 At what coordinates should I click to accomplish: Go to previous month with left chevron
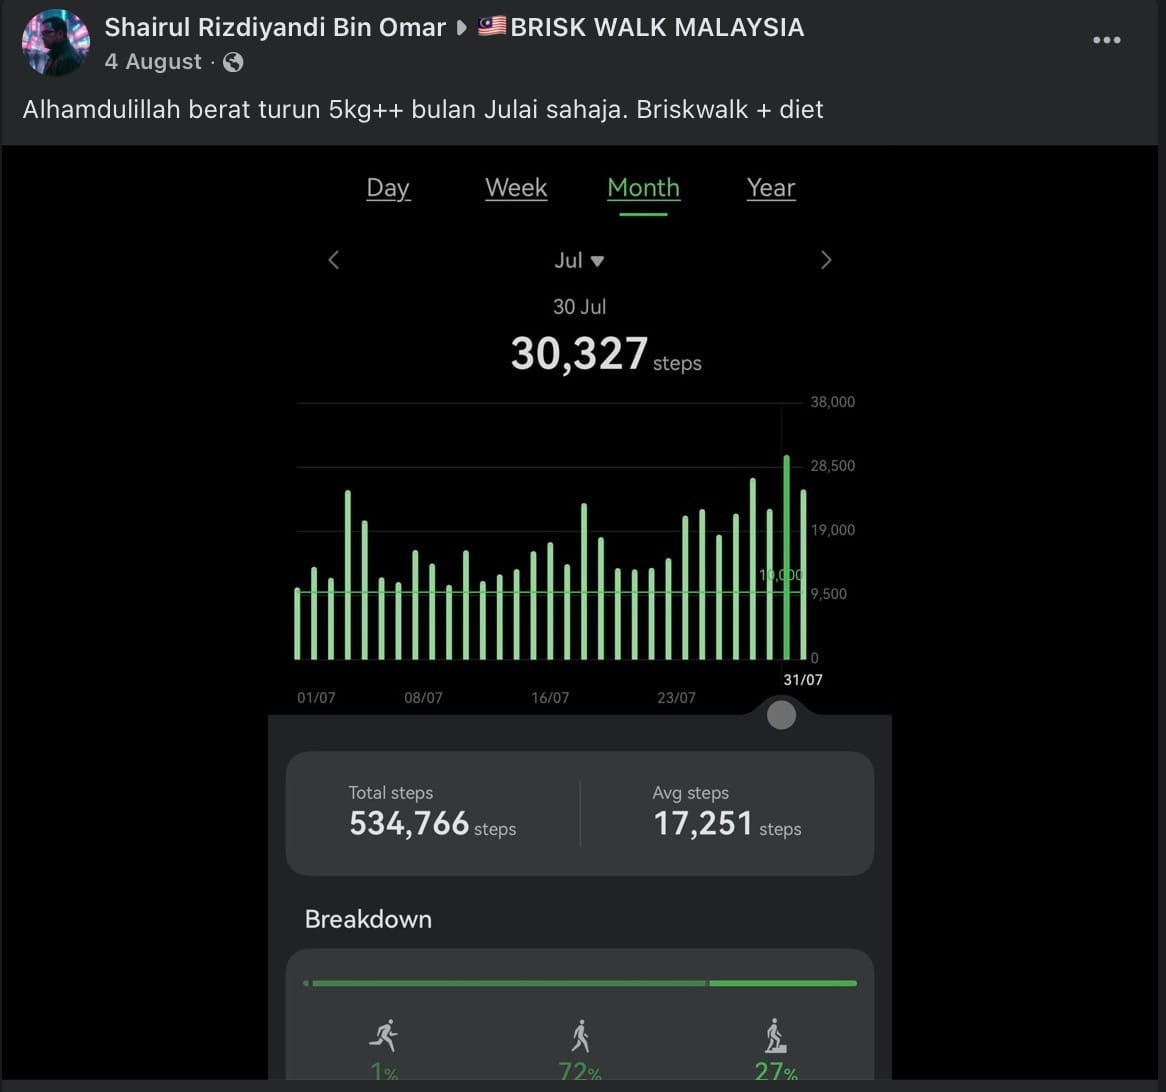[334, 260]
